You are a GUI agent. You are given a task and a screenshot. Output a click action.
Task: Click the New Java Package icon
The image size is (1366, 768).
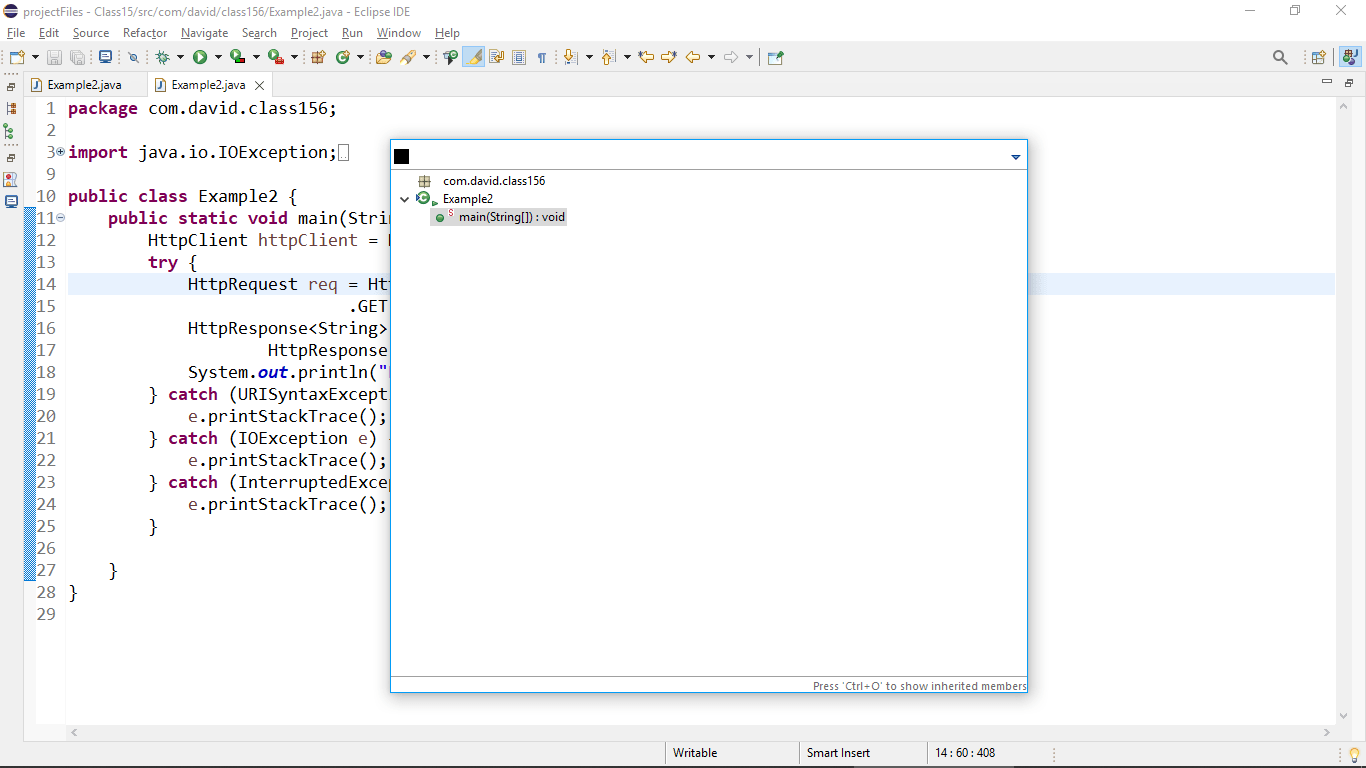[x=319, y=57]
